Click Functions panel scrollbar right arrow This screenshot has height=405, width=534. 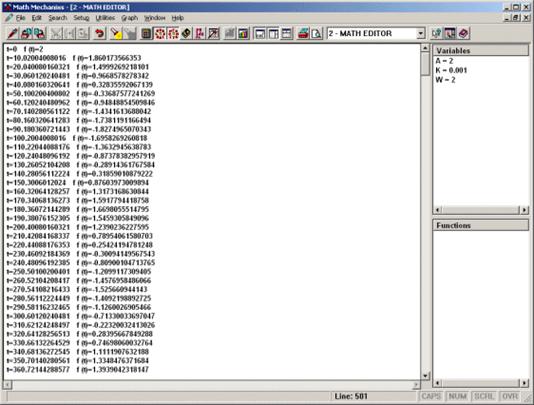click(524, 383)
